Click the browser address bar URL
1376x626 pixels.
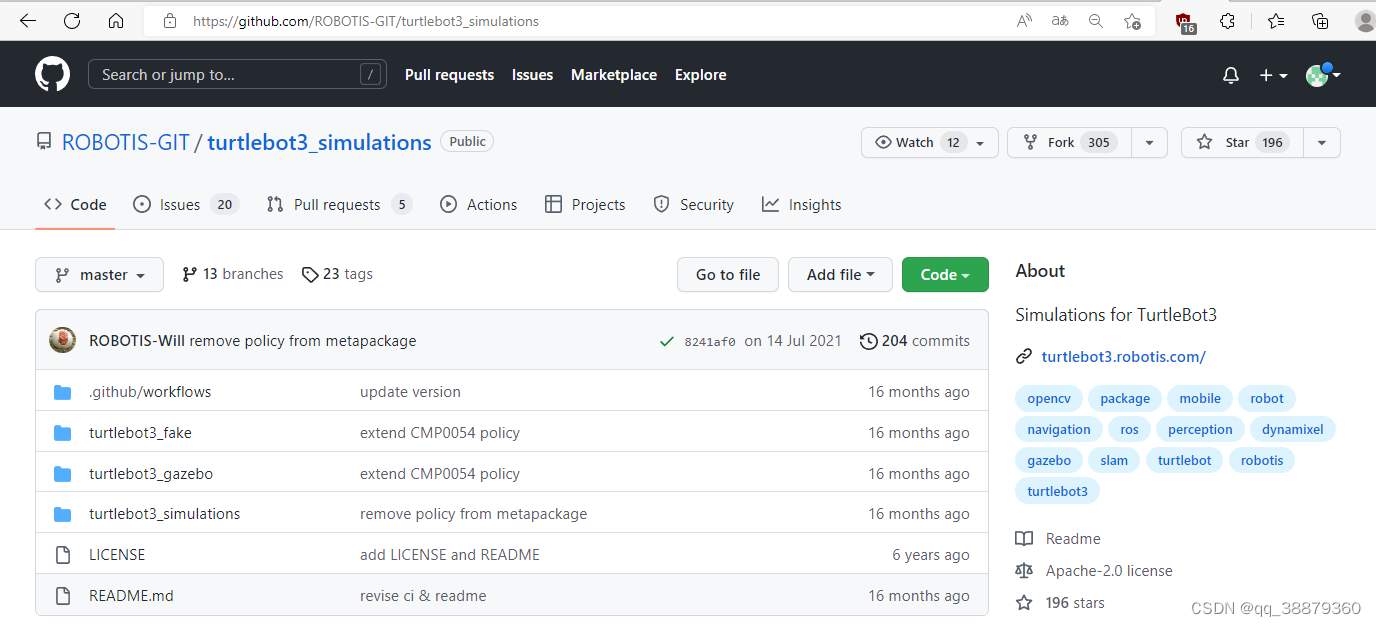pos(365,21)
